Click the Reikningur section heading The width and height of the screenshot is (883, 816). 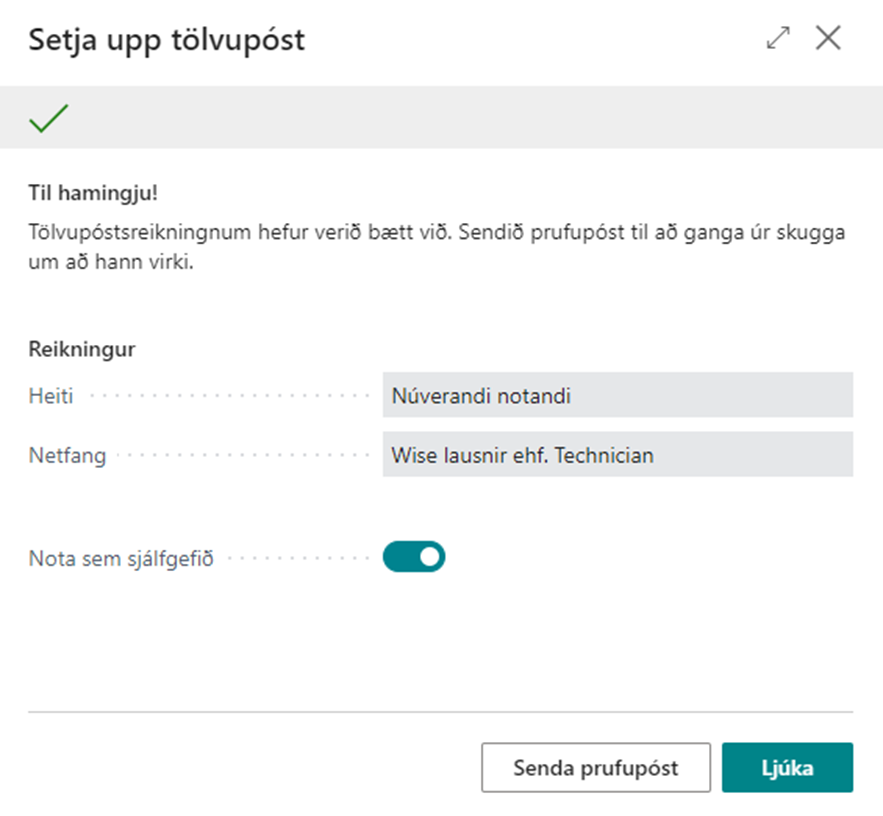pyautogui.click(x=82, y=350)
